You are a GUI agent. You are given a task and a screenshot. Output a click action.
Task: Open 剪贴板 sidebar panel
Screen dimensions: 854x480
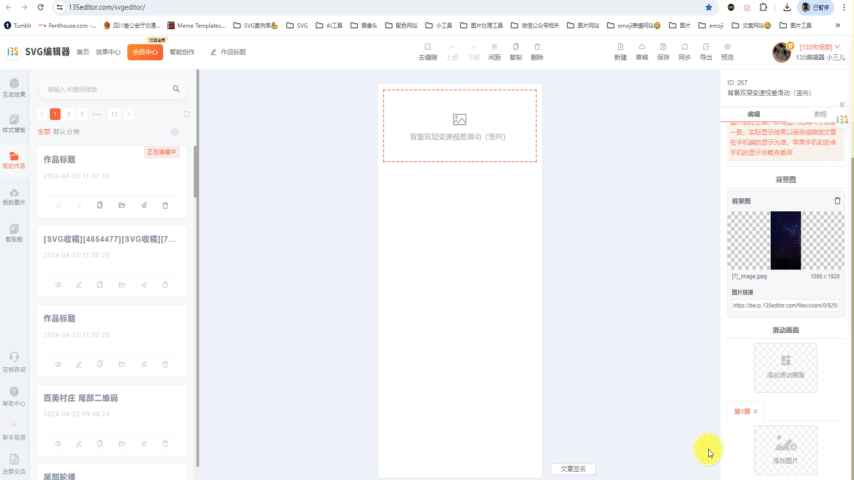point(14,233)
